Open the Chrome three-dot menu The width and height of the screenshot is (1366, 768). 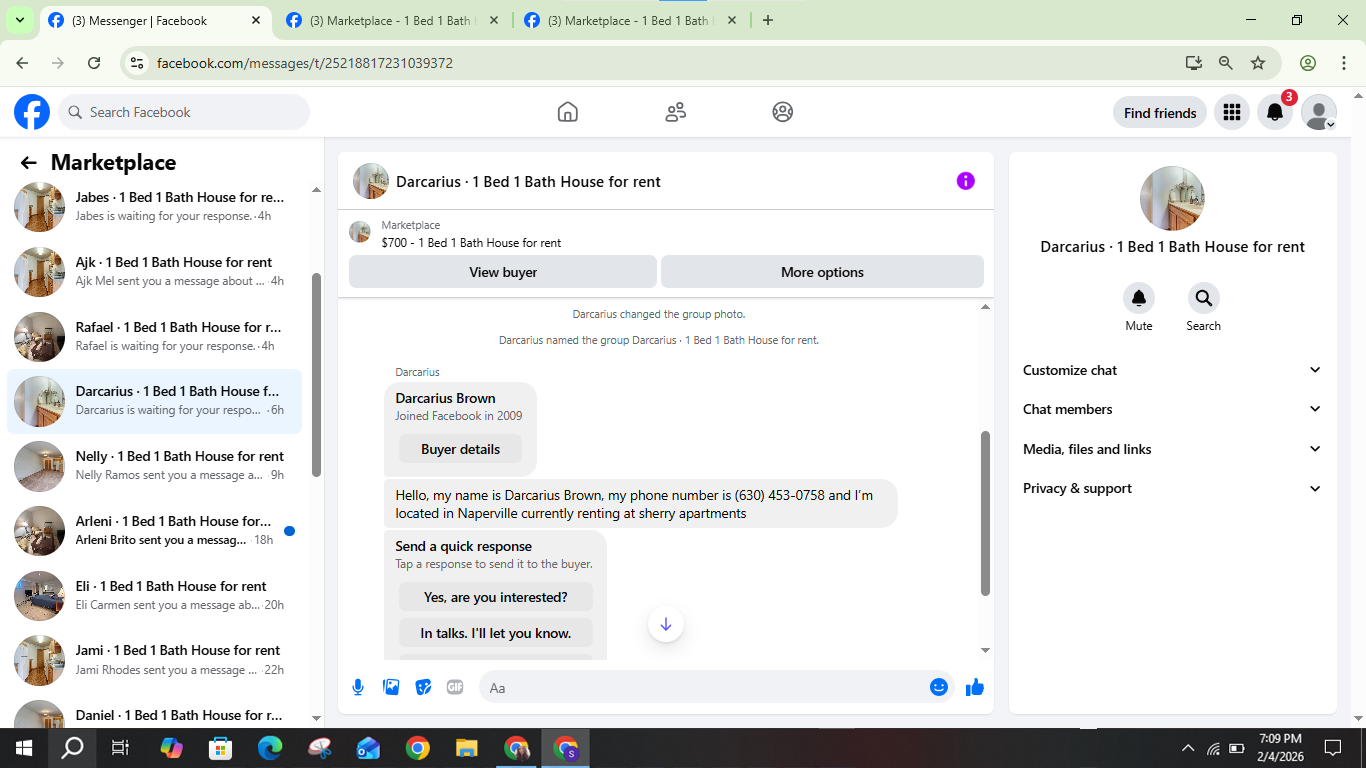pos(1343,62)
